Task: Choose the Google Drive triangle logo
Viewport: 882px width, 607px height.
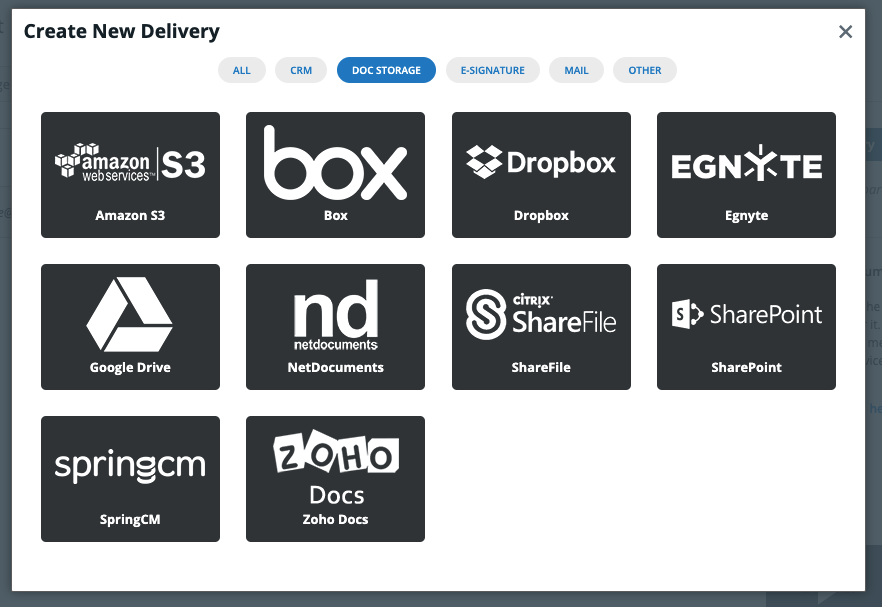Action: [x=130, y=315]
